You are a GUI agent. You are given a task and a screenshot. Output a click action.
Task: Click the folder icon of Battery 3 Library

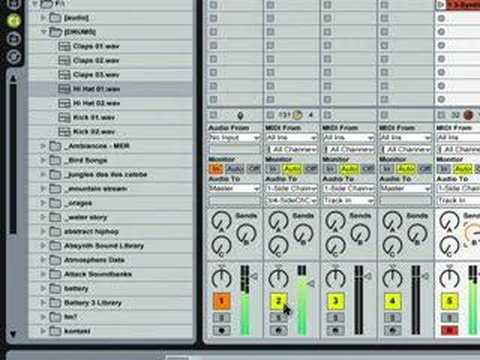(55, 303)
